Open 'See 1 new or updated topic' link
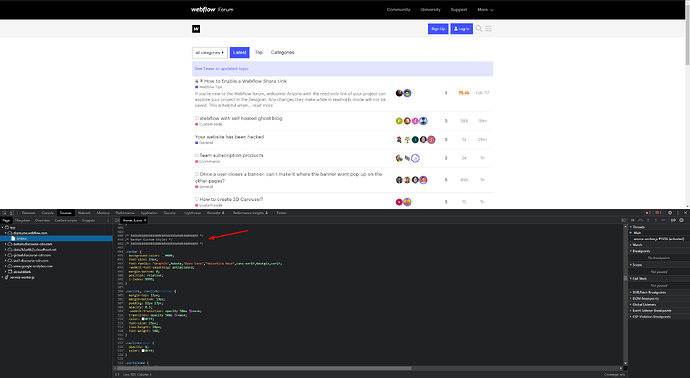This screenshot has height=378, width=690. pyautogui.click(x=222, y=69)
